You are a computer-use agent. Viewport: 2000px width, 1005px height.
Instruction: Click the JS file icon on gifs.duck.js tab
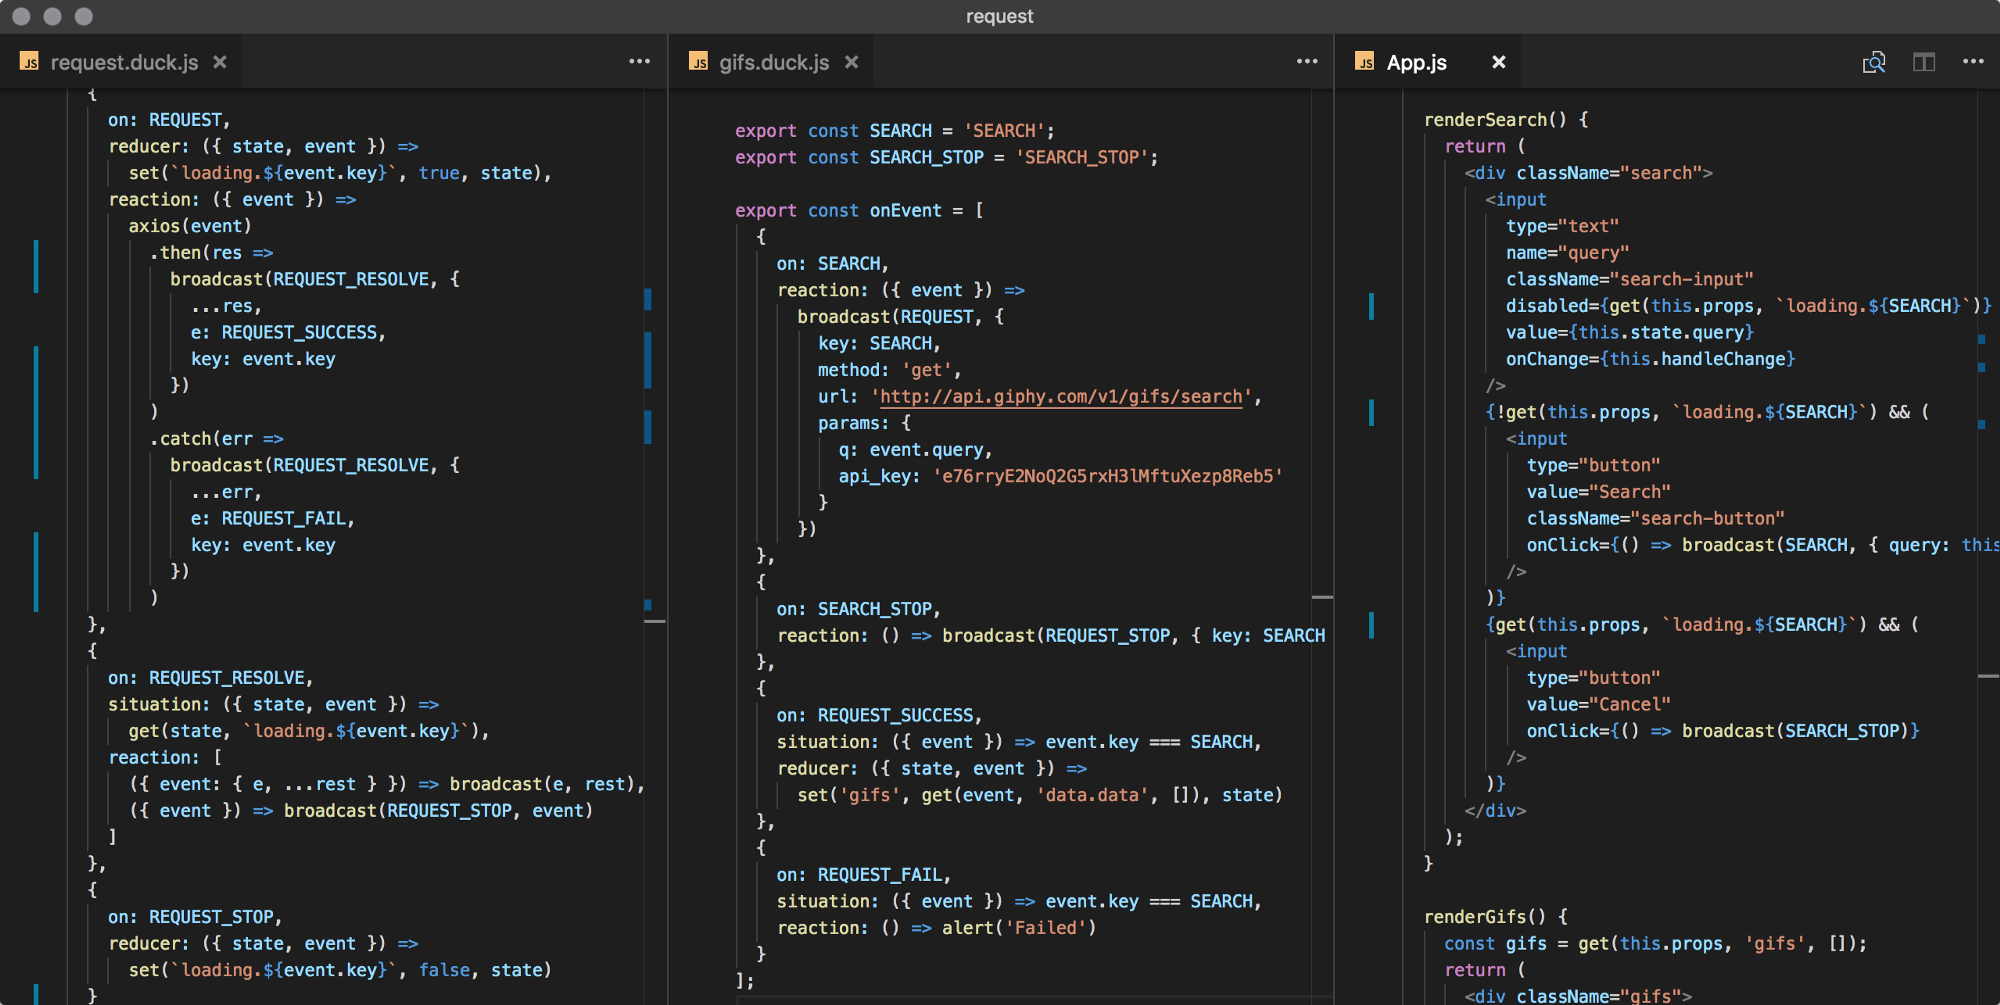tap(698, 62)
